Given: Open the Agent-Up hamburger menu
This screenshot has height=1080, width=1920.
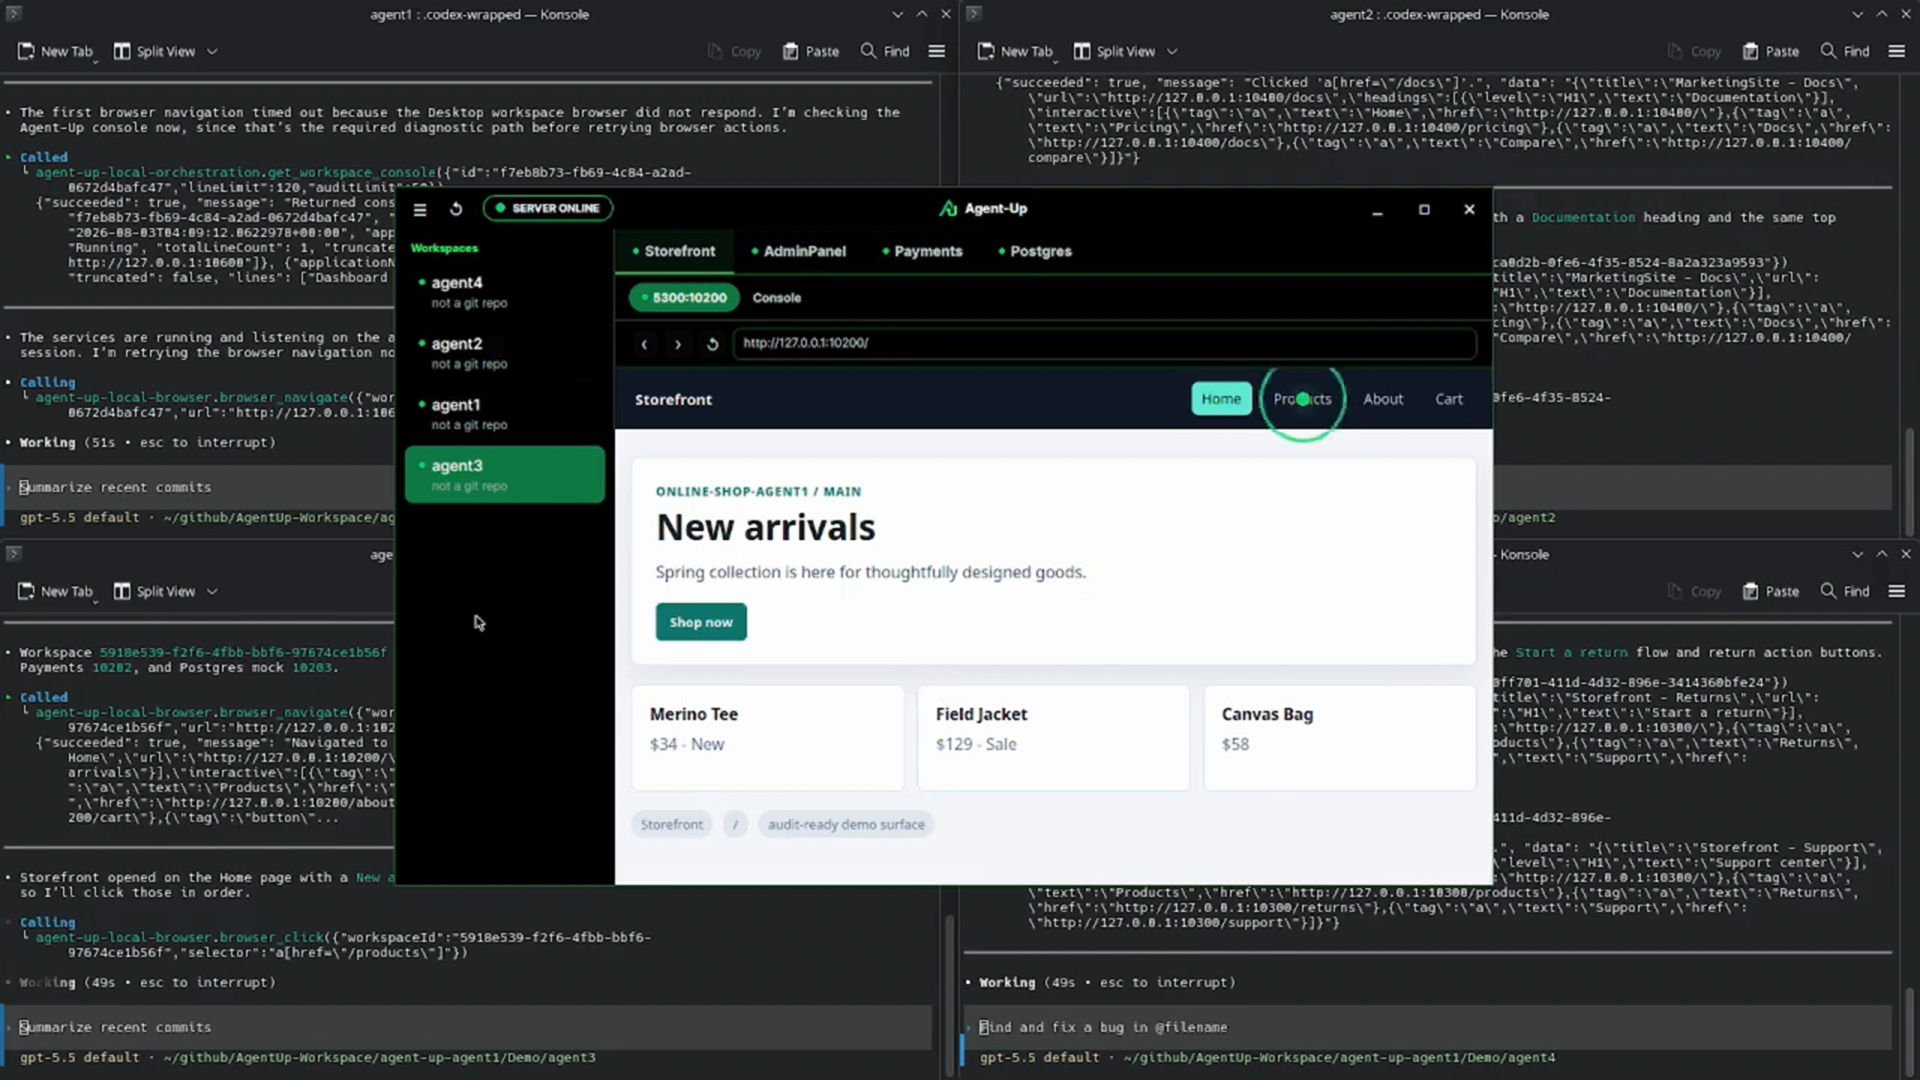Looking at the screenshot, I should click(420, 209).
